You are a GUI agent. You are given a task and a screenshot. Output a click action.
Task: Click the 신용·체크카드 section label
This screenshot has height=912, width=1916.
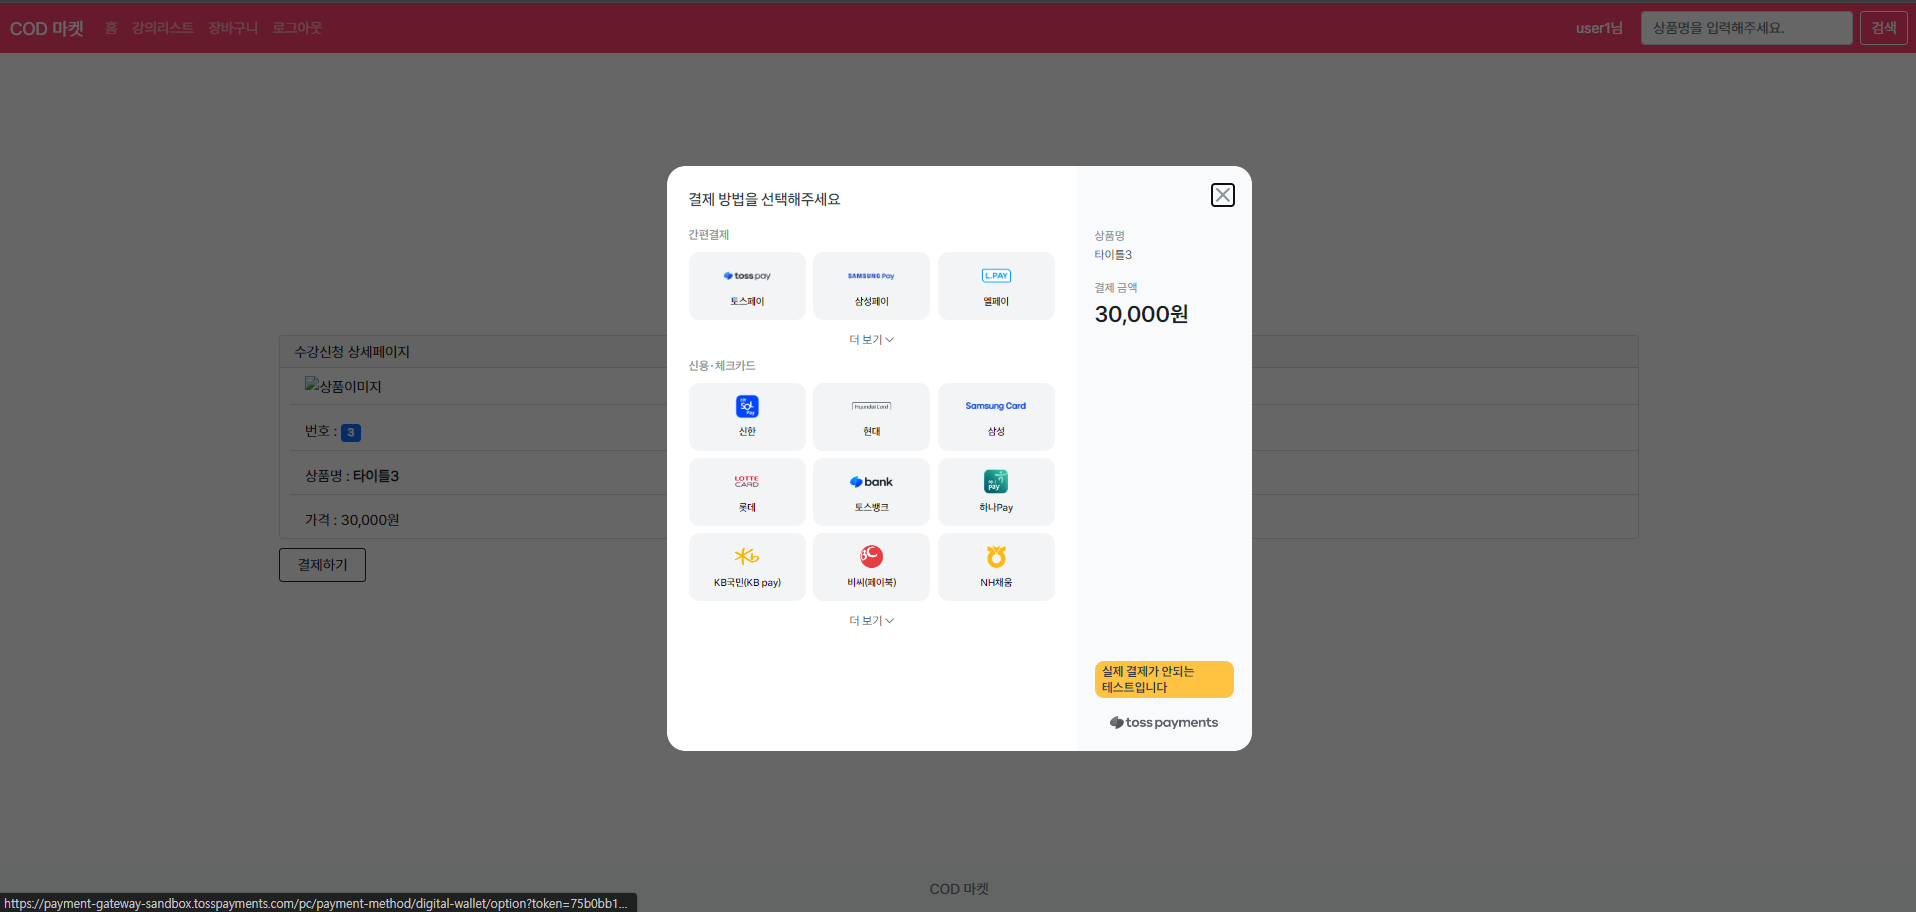pyautogui.click(x=722, y=366)
